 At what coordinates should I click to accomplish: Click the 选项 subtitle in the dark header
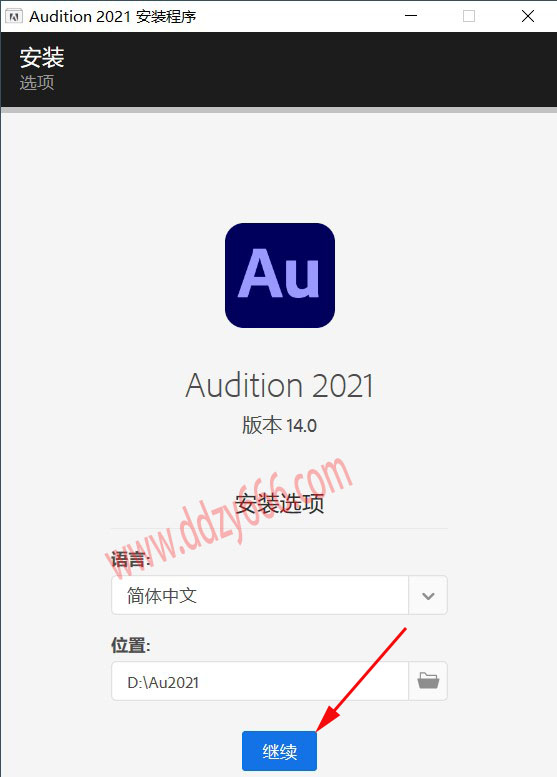tap(37, 82)
